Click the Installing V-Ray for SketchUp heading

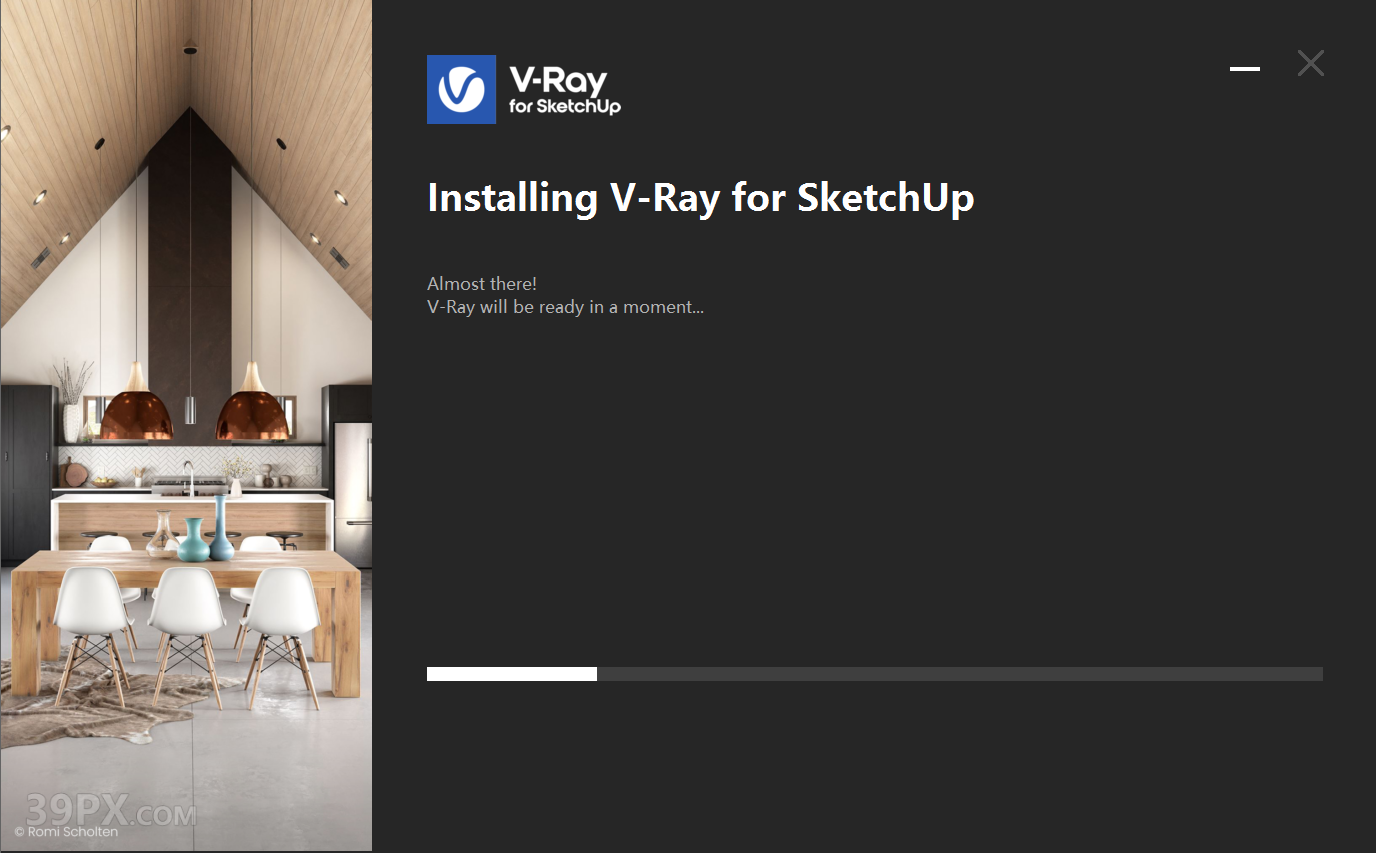(x=700, y=197)
